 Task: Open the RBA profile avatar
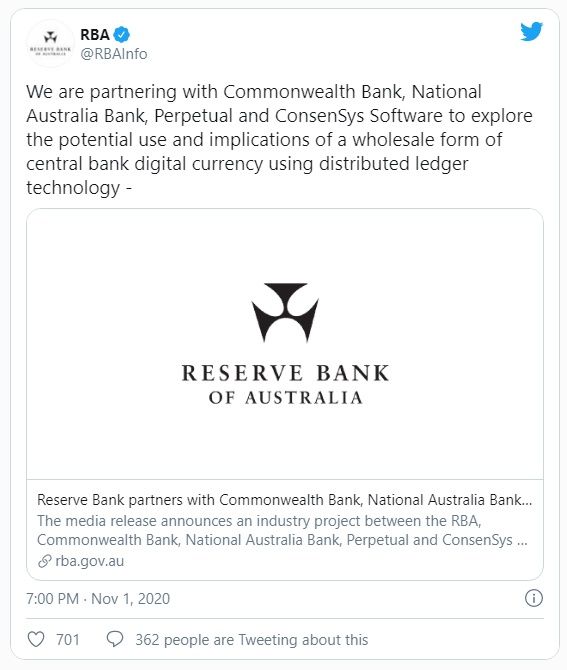(x=50, y=43)
